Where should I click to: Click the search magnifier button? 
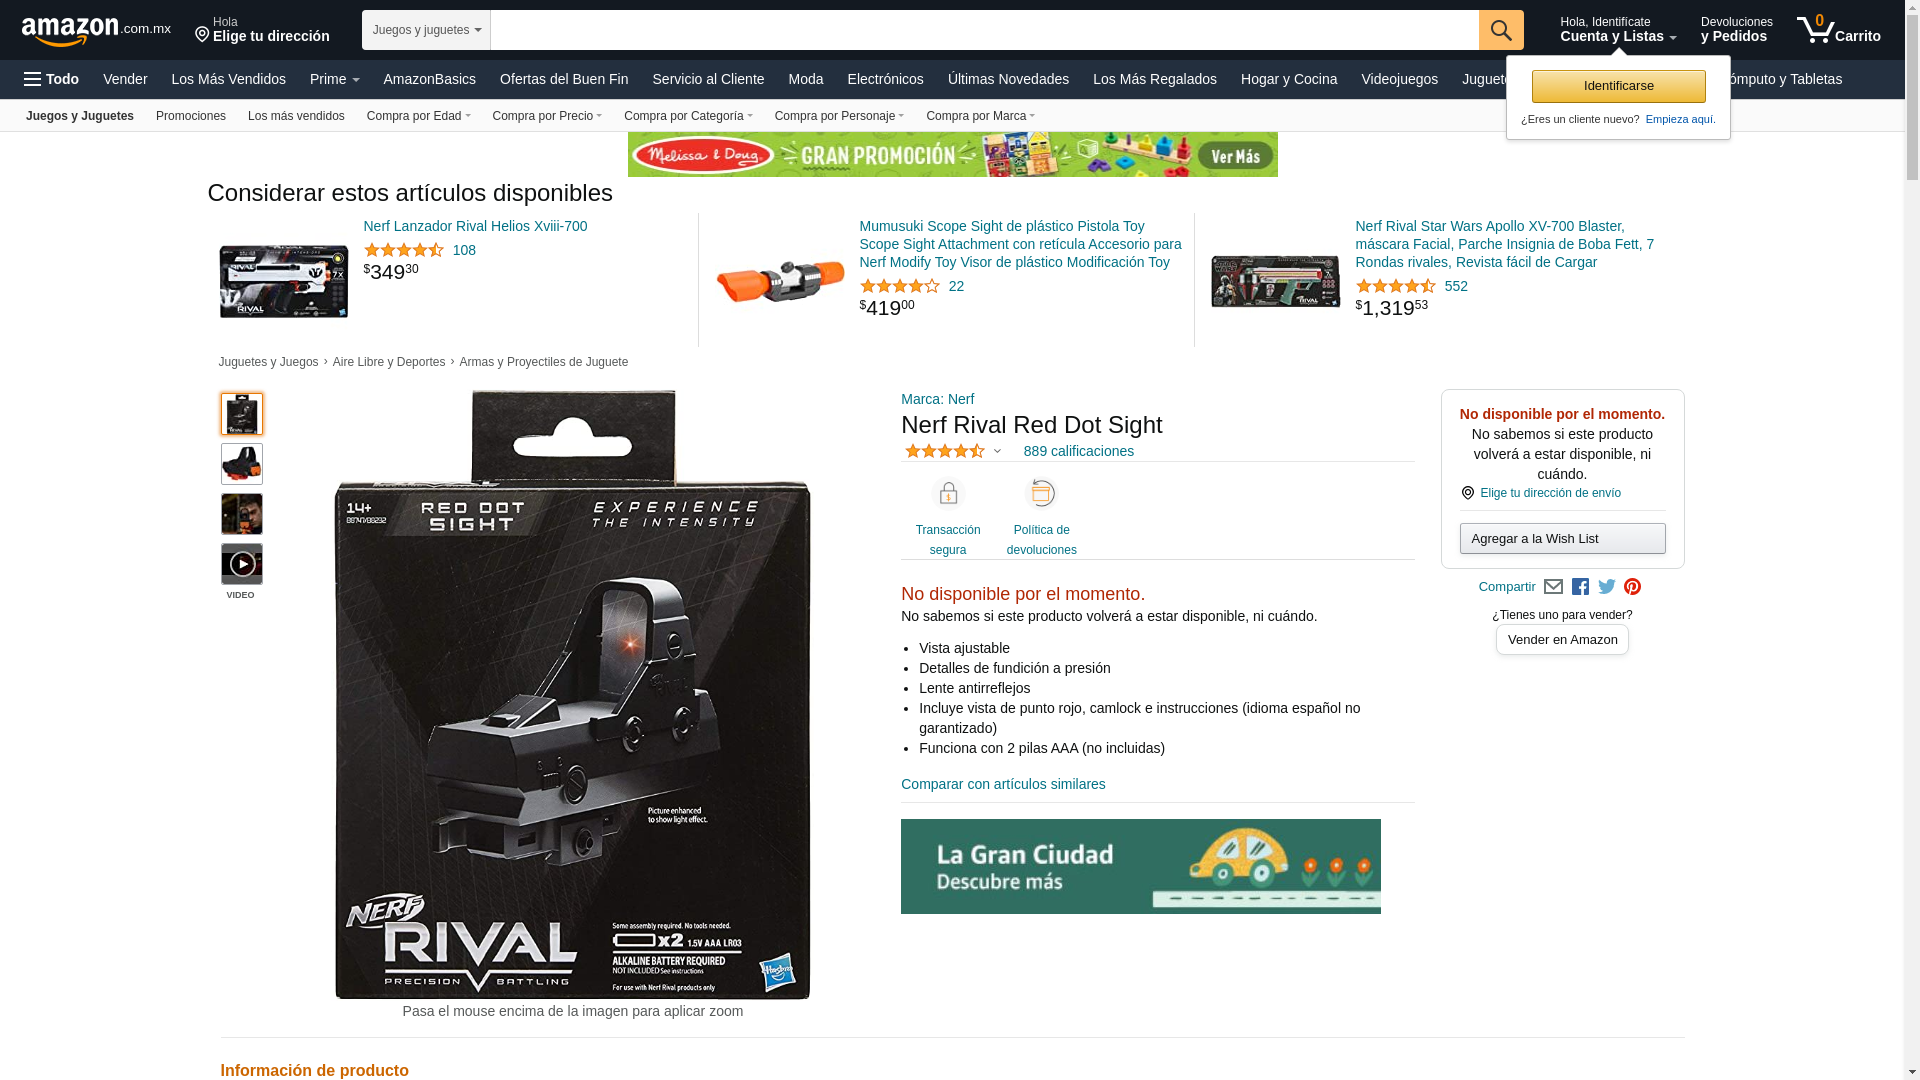coord(1500,30)
